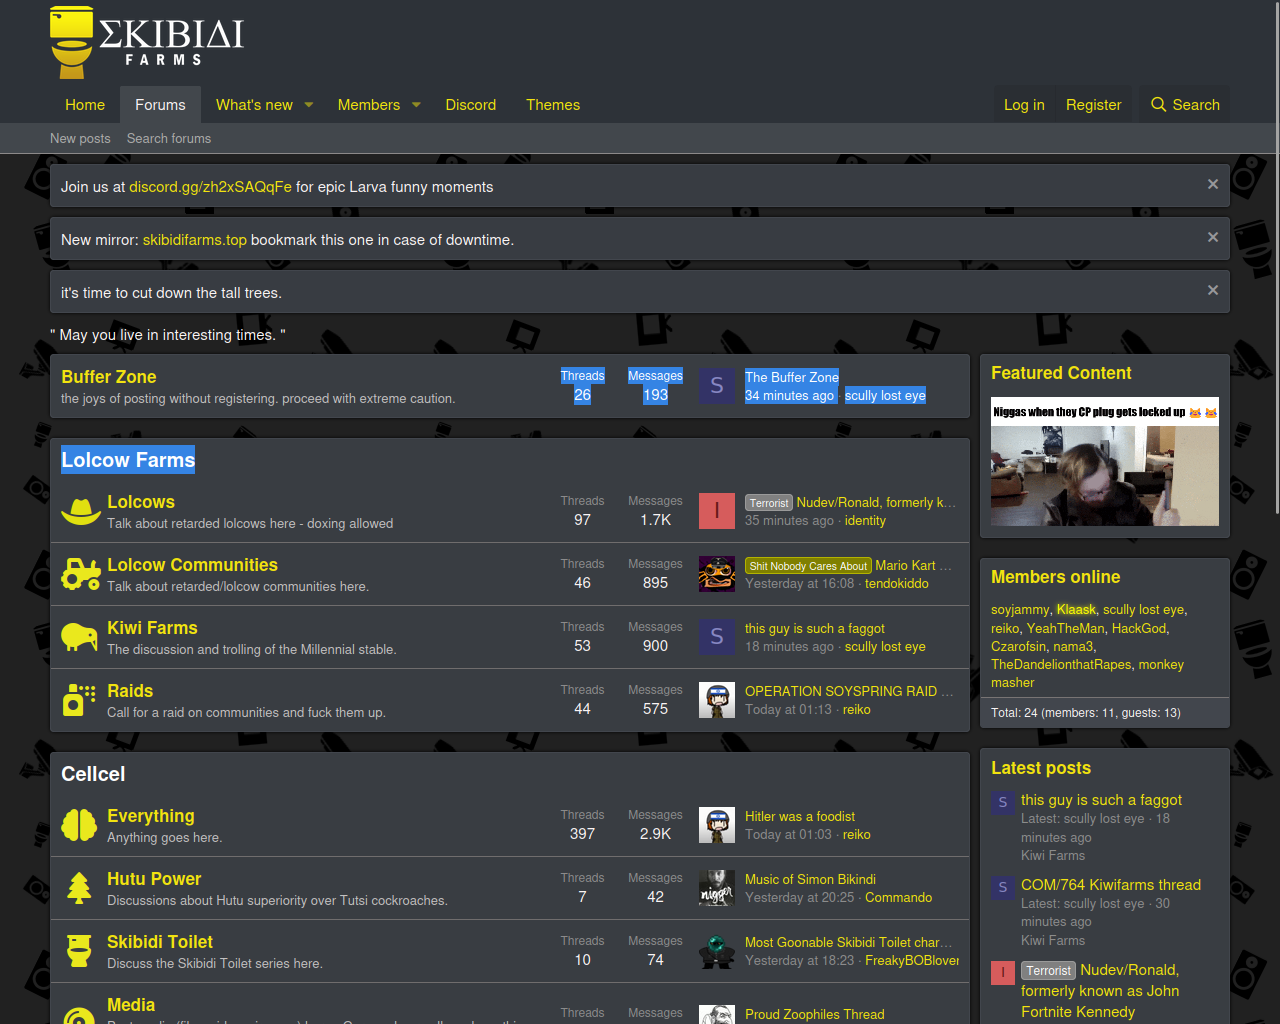Screen dimensions: 1280x1024
Task: Click member soyjammy in Members online
Action: point(1020,610)
